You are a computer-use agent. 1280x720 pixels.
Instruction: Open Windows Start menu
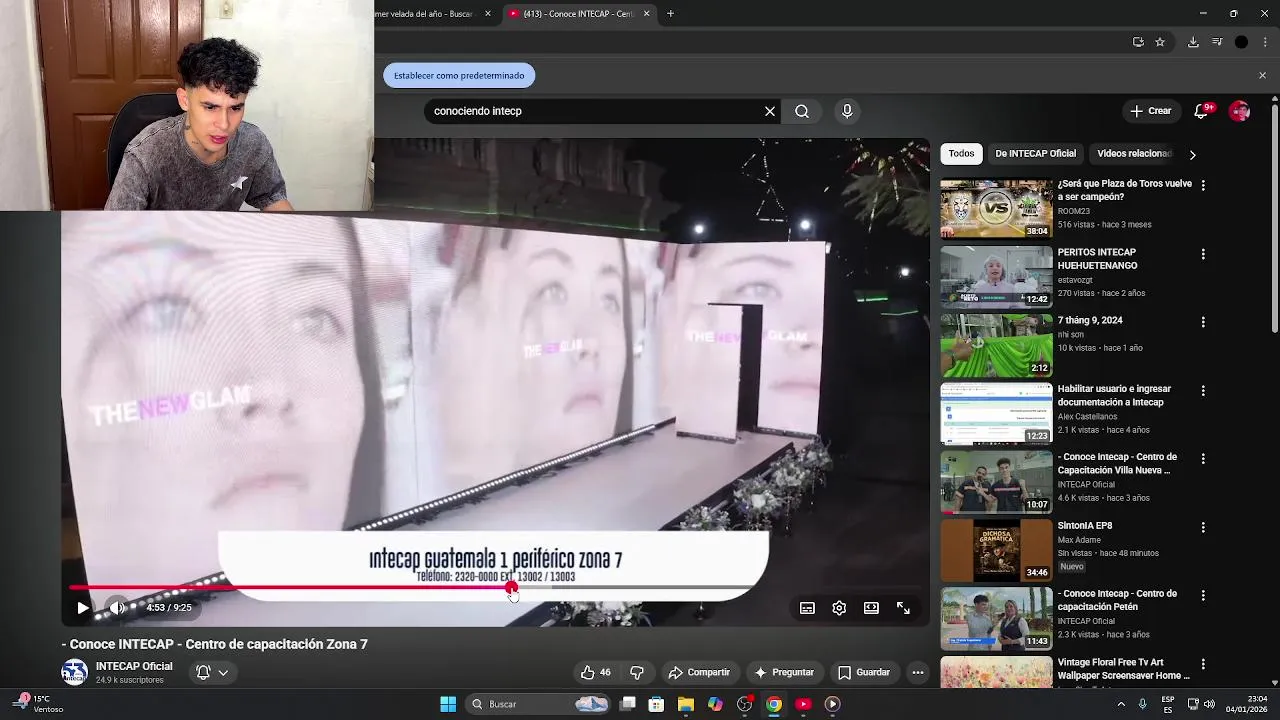448,704
